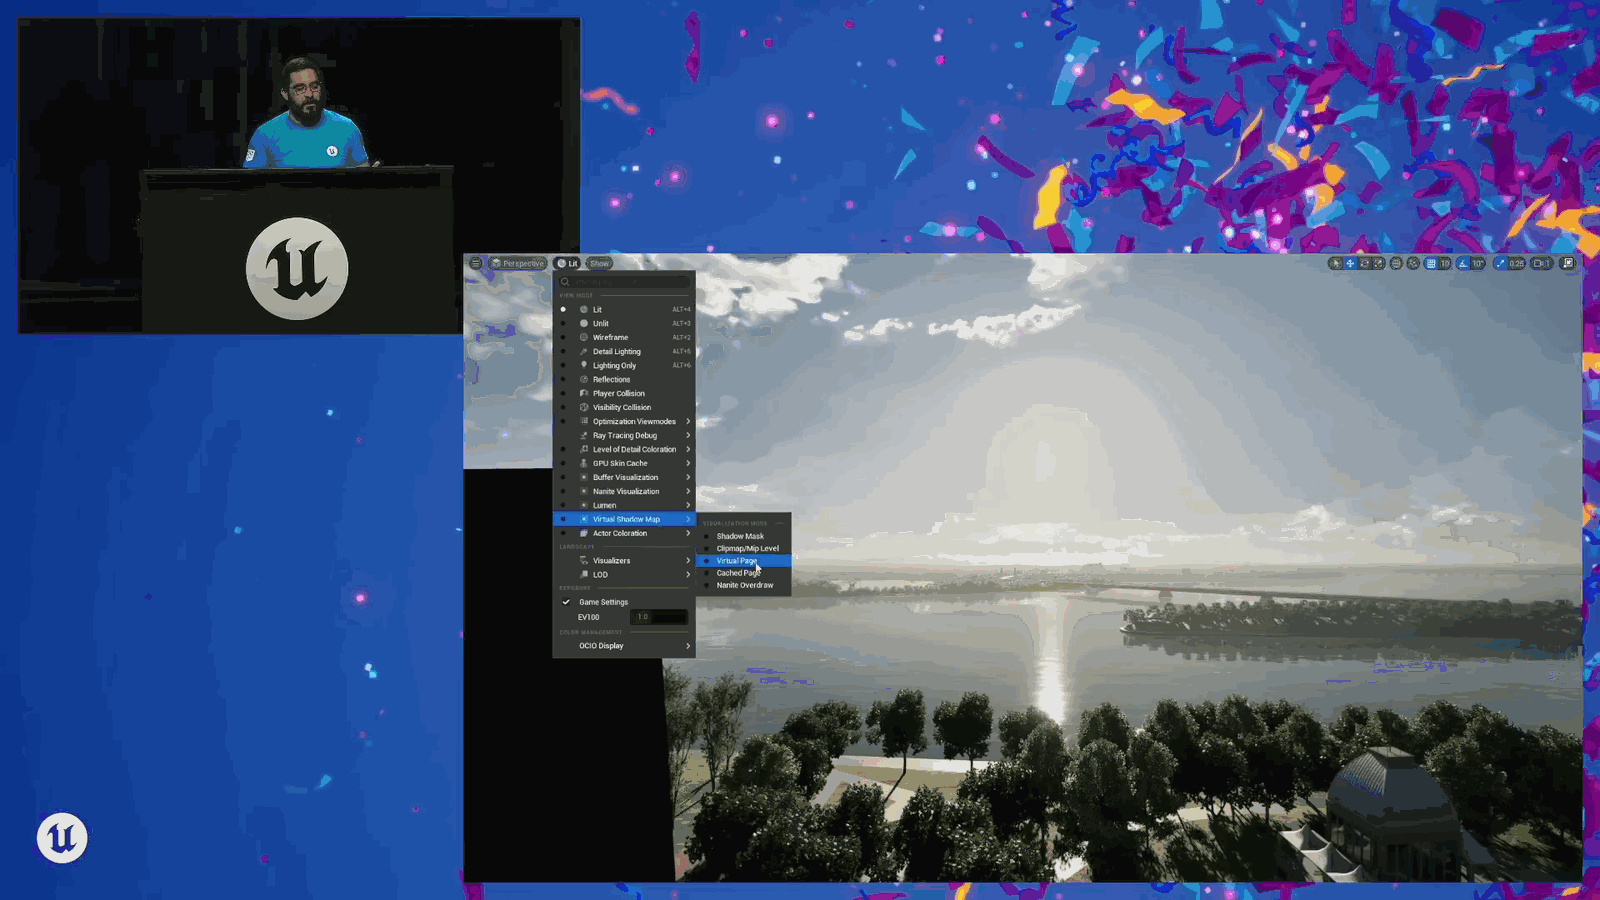1600x900 pixels.
Task: Select the Unlit view mode radio button
Action: click(x=563, y=323)
